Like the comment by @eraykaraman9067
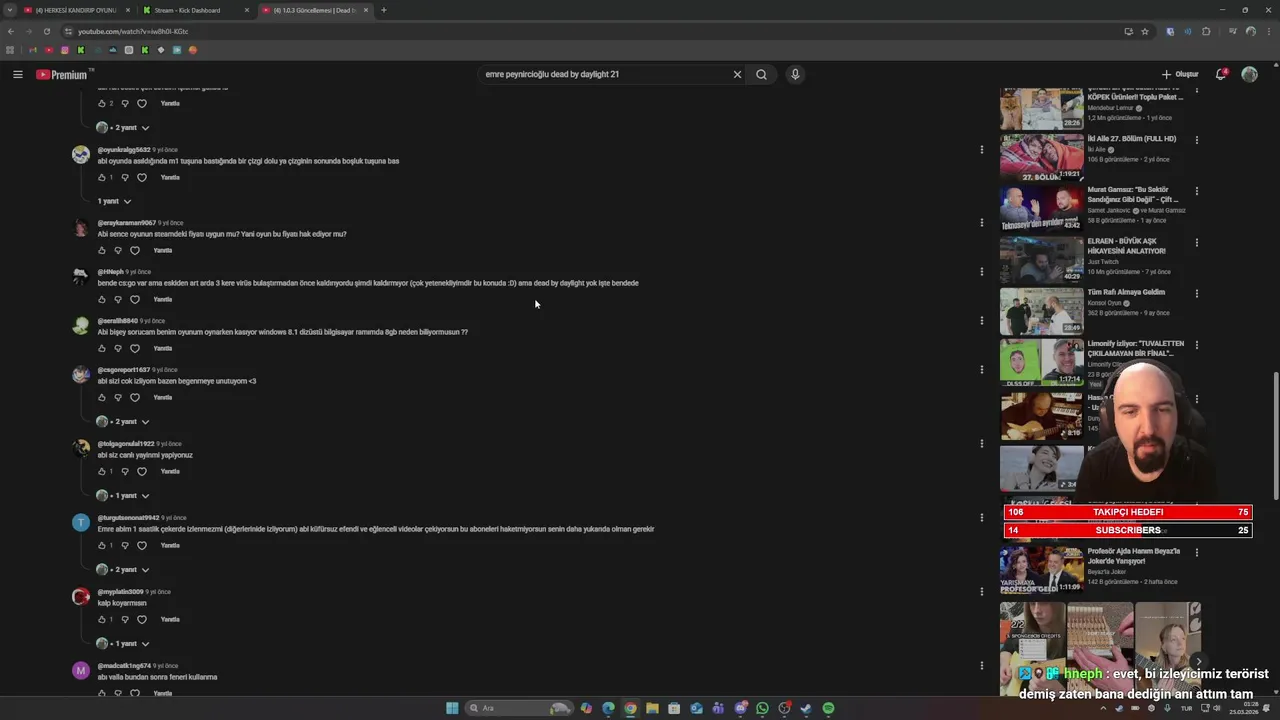Screen dimensions: 1280x720 [101, 250]
